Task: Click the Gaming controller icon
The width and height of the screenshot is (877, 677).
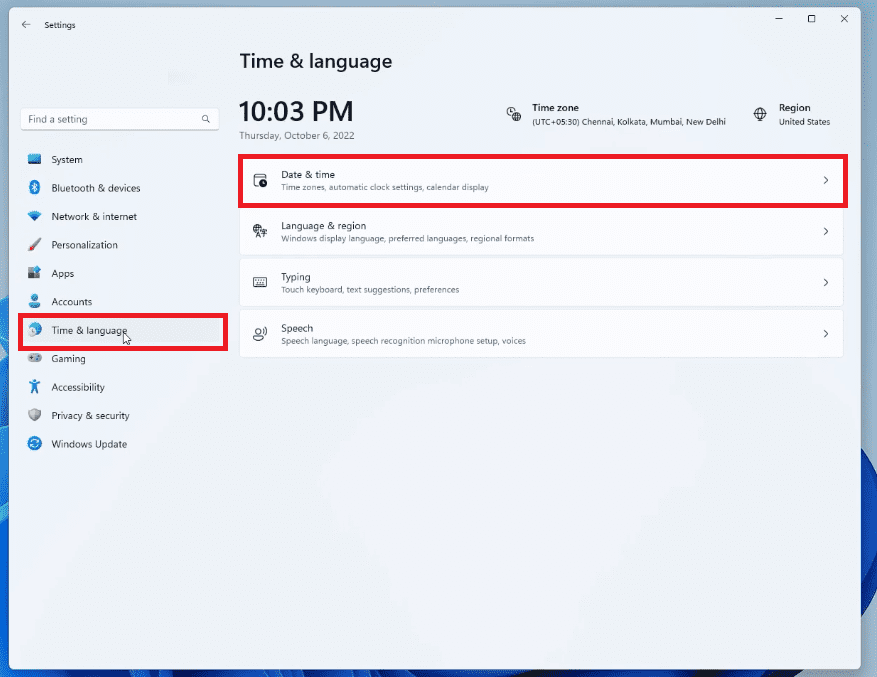Action: pyautogui.click(x=35, y=358)
